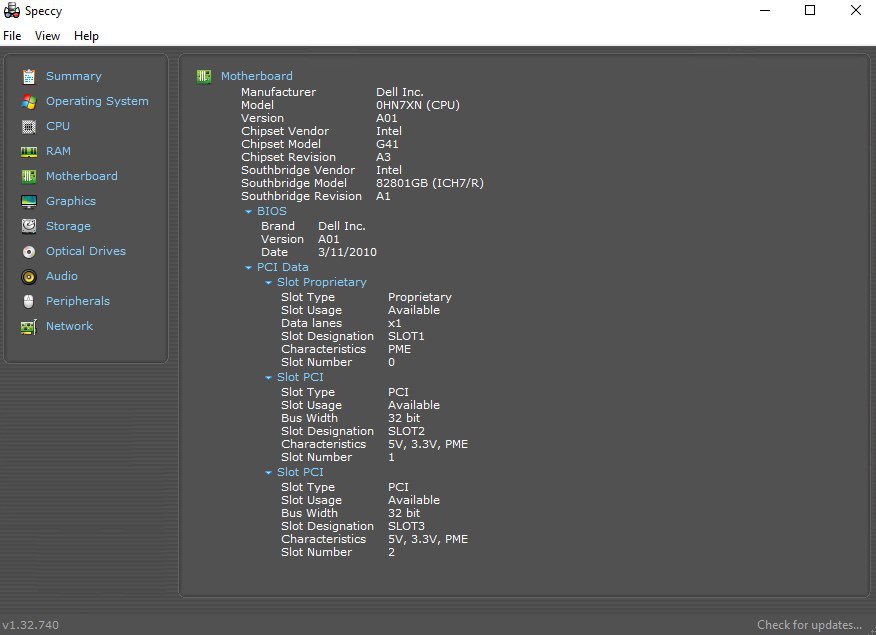This screenshot has width=876, height=635.
Task: Click the Optical Drives disc icon
Action: (28, 251)
